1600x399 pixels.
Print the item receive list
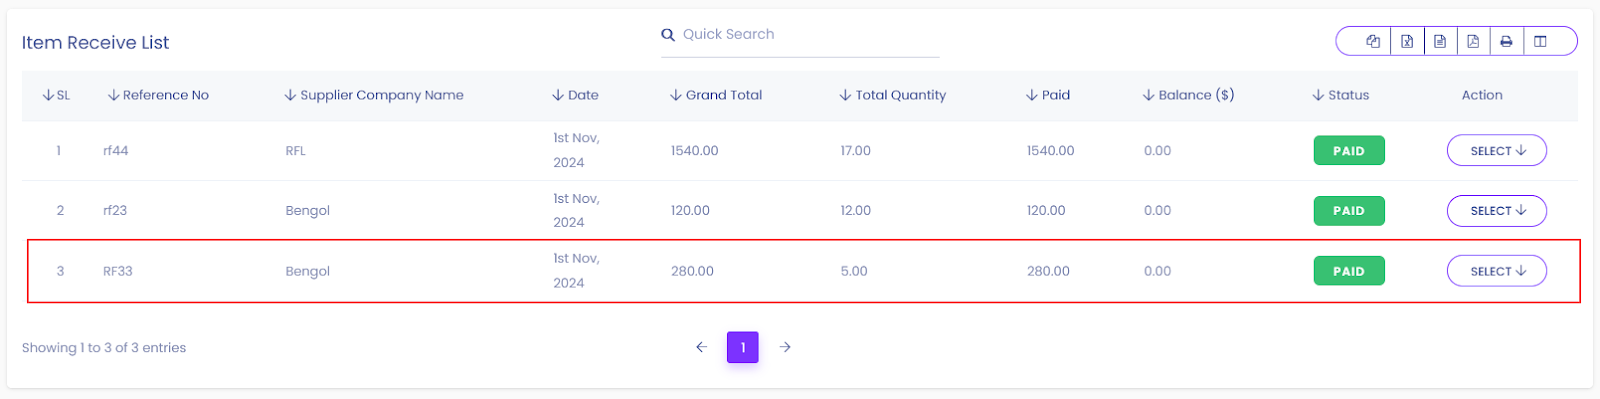(x=1506, y=41)
